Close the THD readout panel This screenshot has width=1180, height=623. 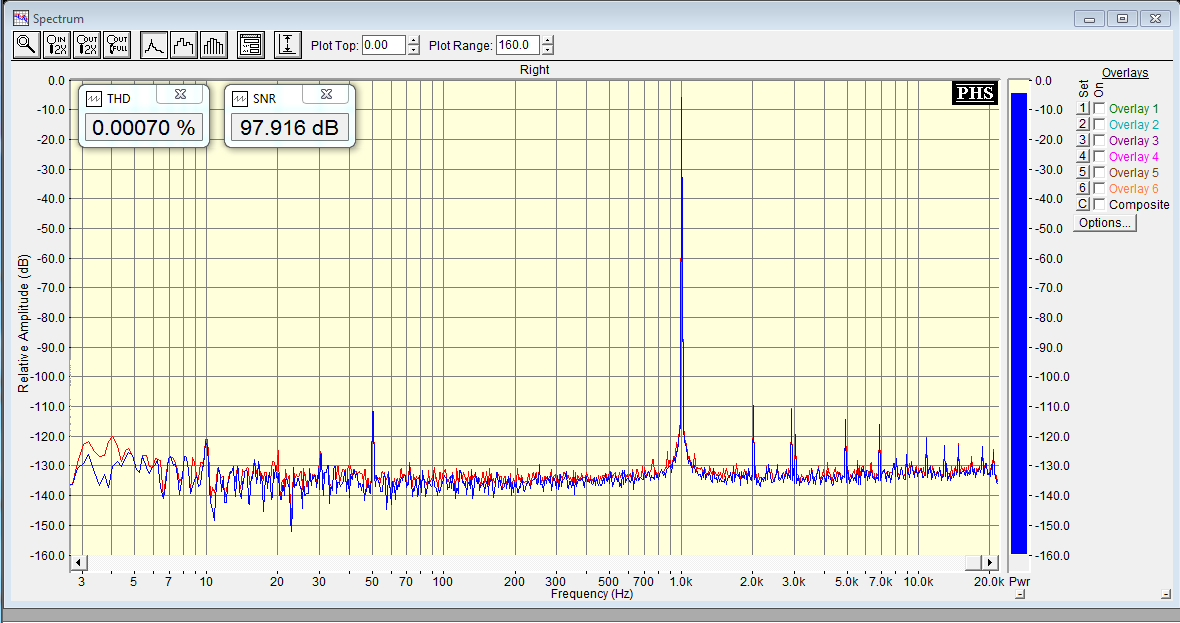(x=181, y=94)
